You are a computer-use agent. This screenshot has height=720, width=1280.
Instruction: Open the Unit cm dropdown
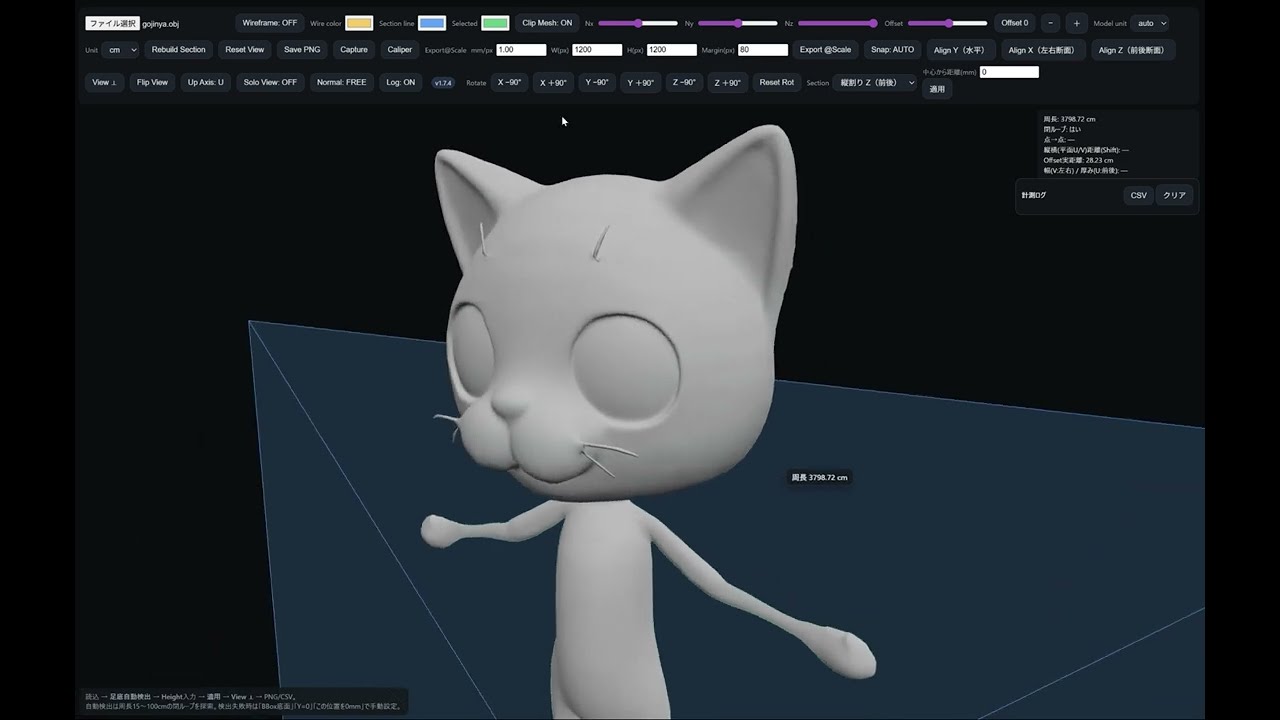point(121,50)
